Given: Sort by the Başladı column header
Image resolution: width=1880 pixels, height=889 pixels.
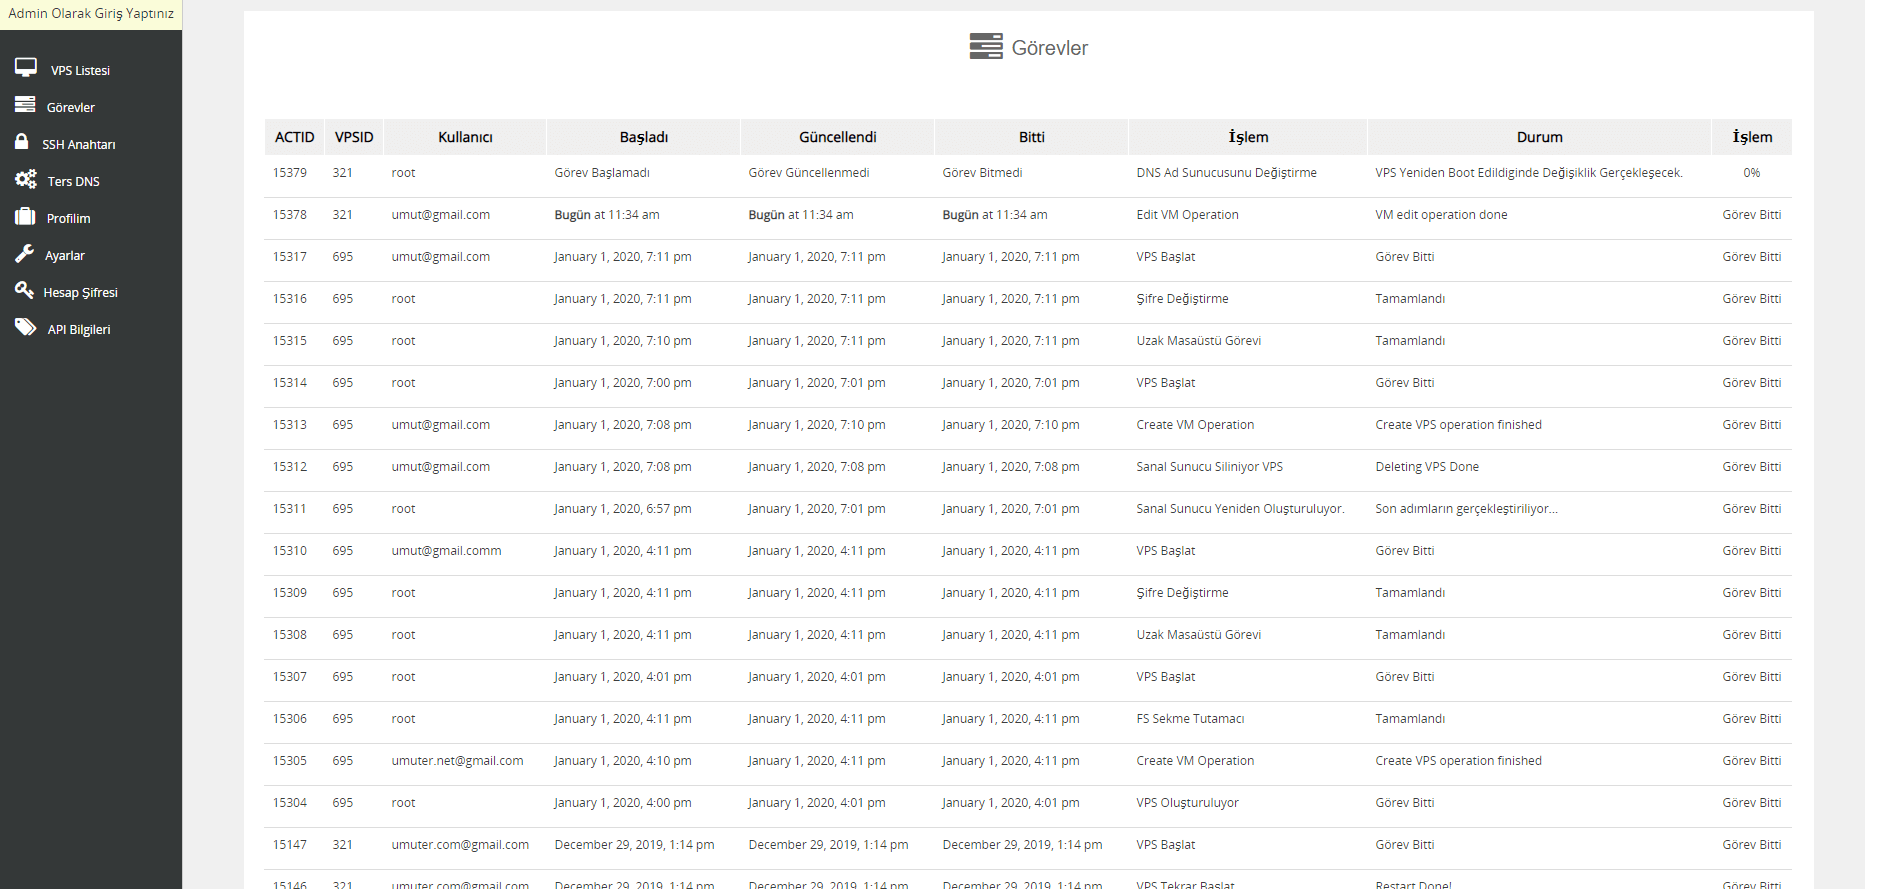Looking at the screenshot, I should [643, 137].
